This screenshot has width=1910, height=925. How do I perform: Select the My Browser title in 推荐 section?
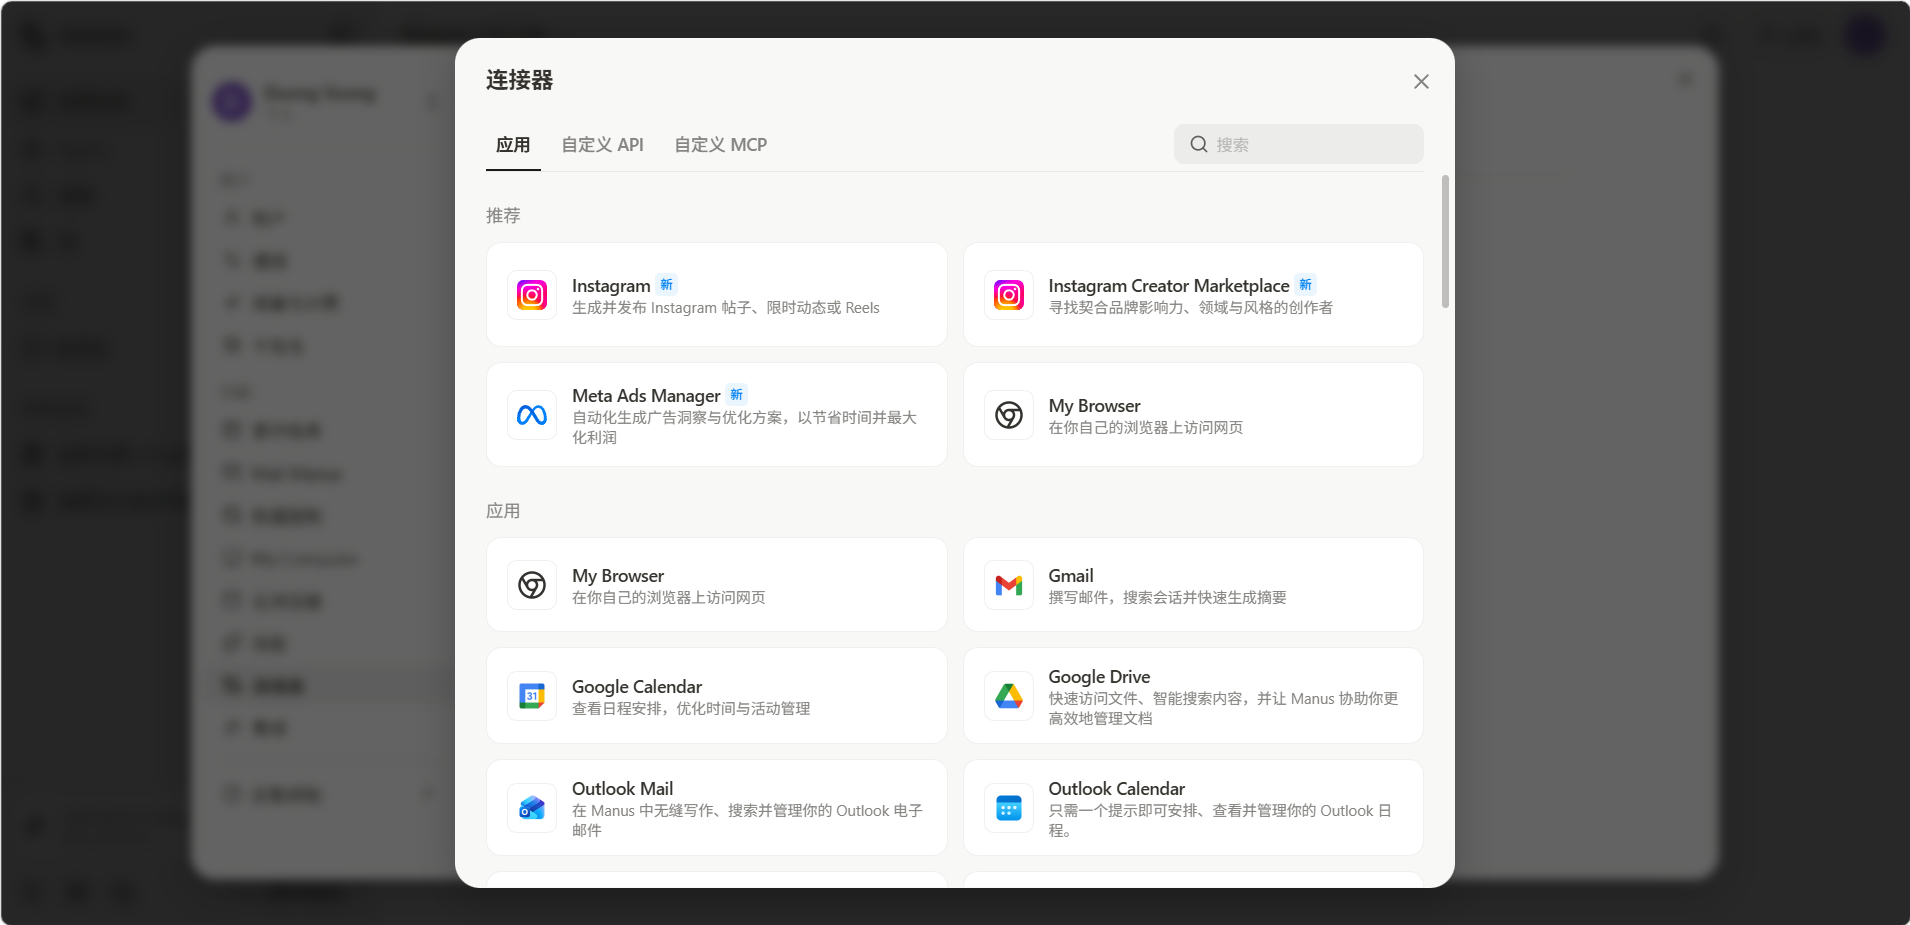[1094, 406]
